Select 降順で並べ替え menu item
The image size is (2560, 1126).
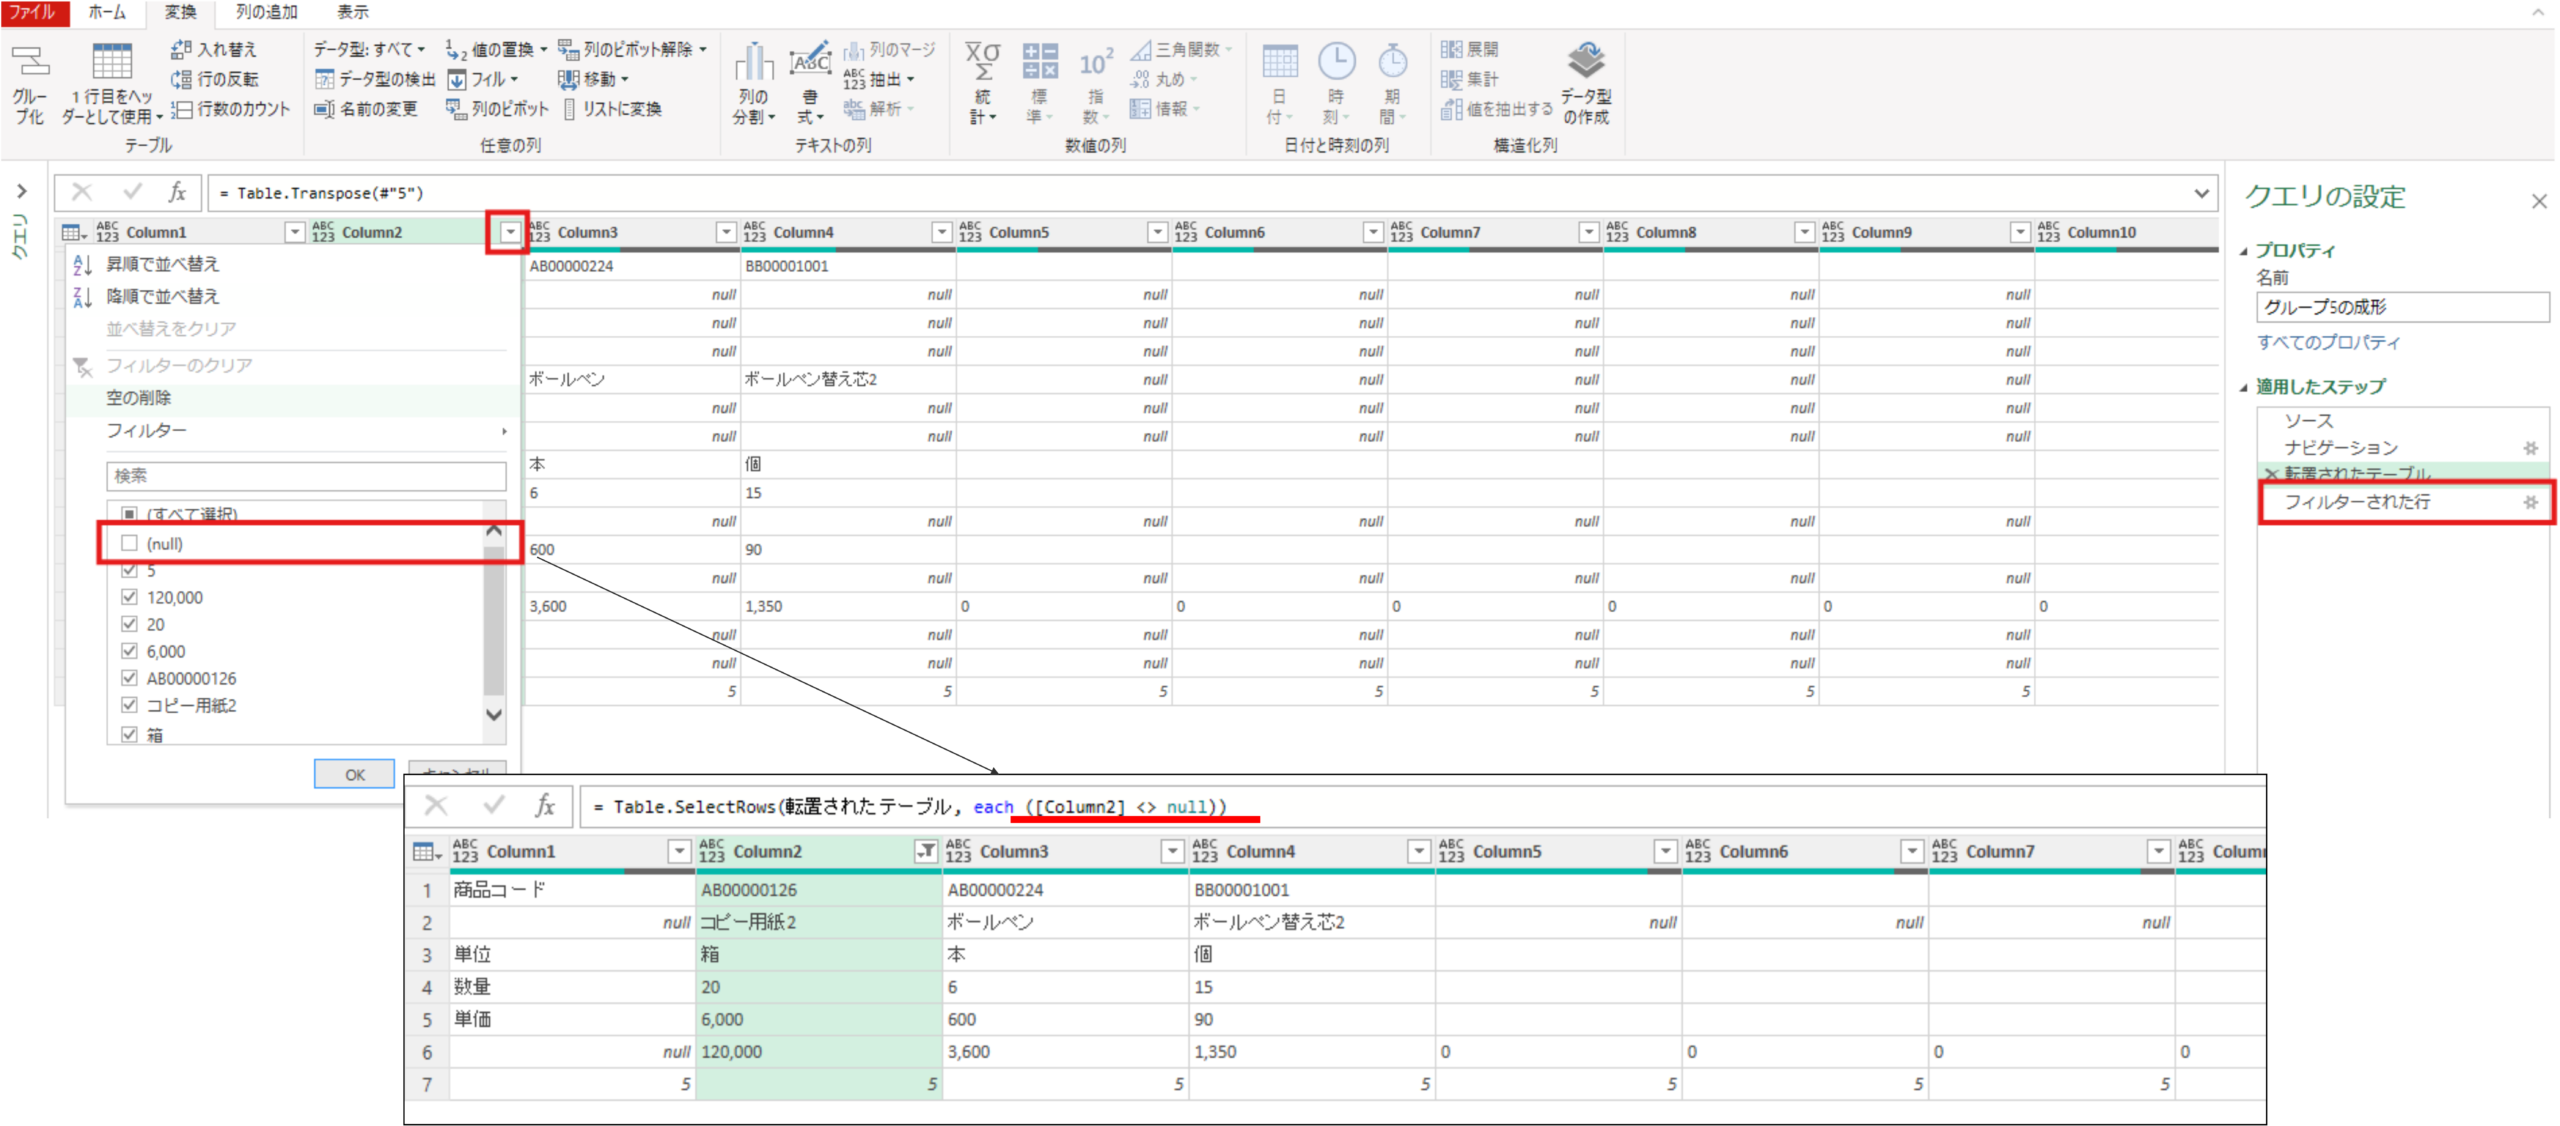pyautogui.click(x=292, y=296)
